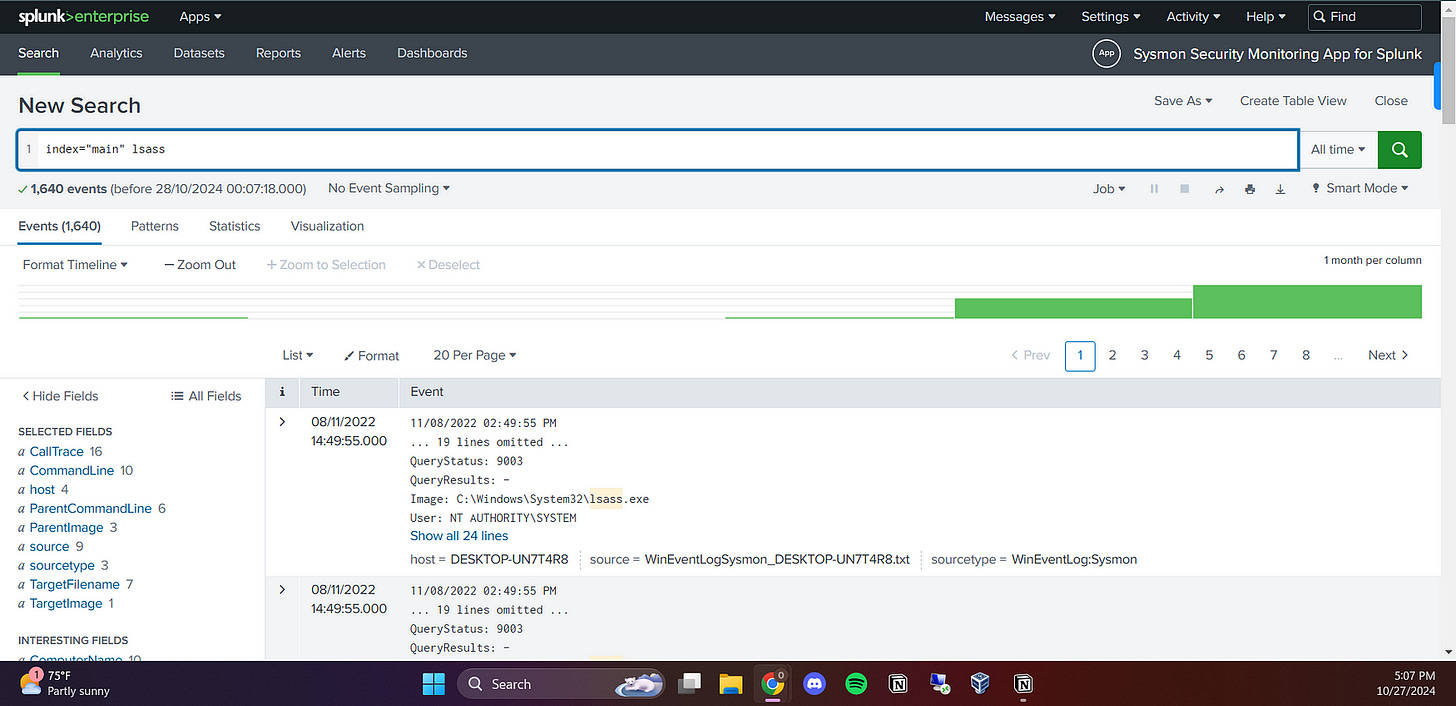Image resolution: width=1456 pixels, height=706 pixels.
Task: Click Create Table View
Action: coord(1293,101)
